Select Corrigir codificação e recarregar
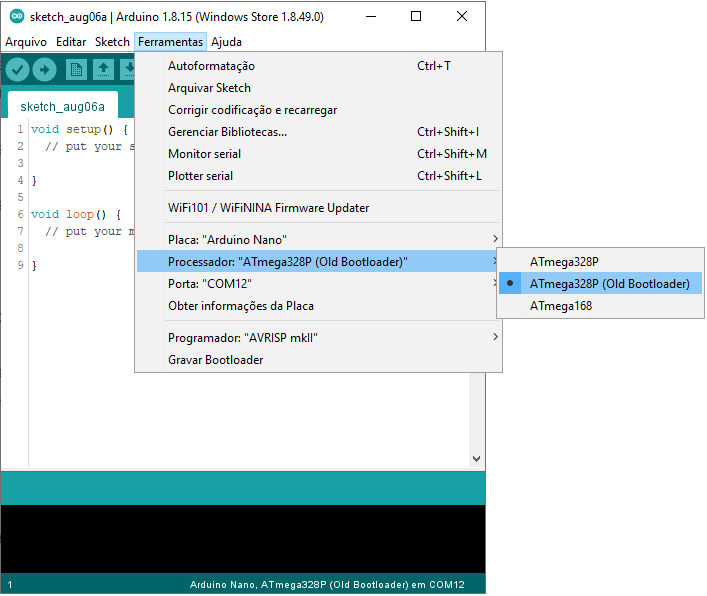 (319, 110)
